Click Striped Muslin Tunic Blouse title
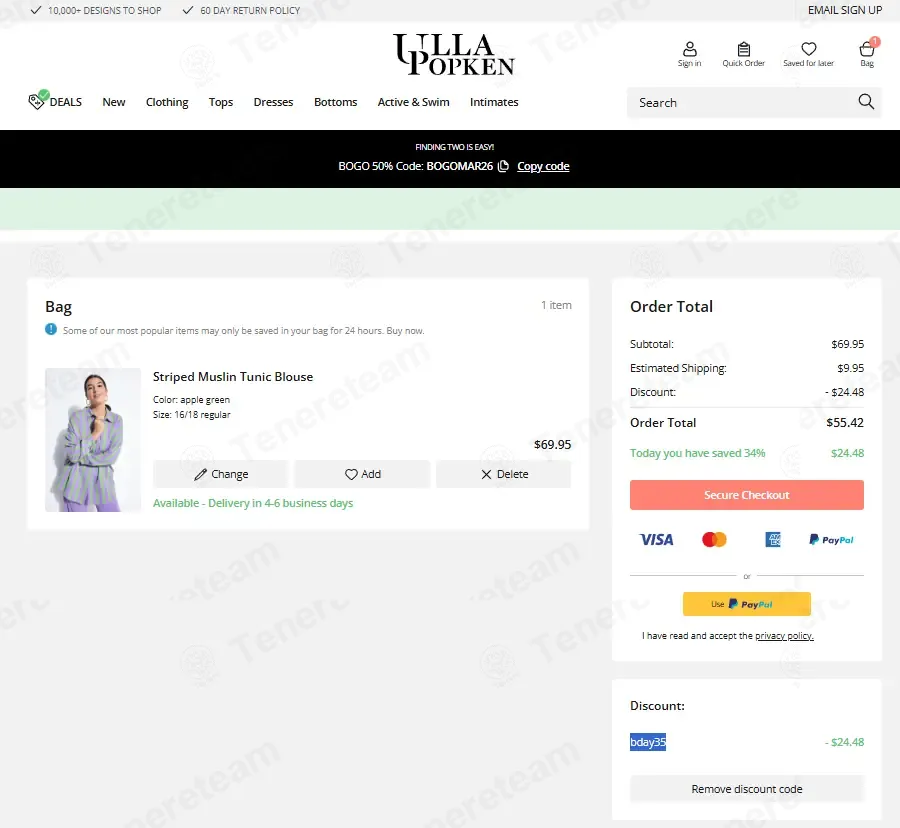Screen dimensions: 900x828 pos(233,376)
